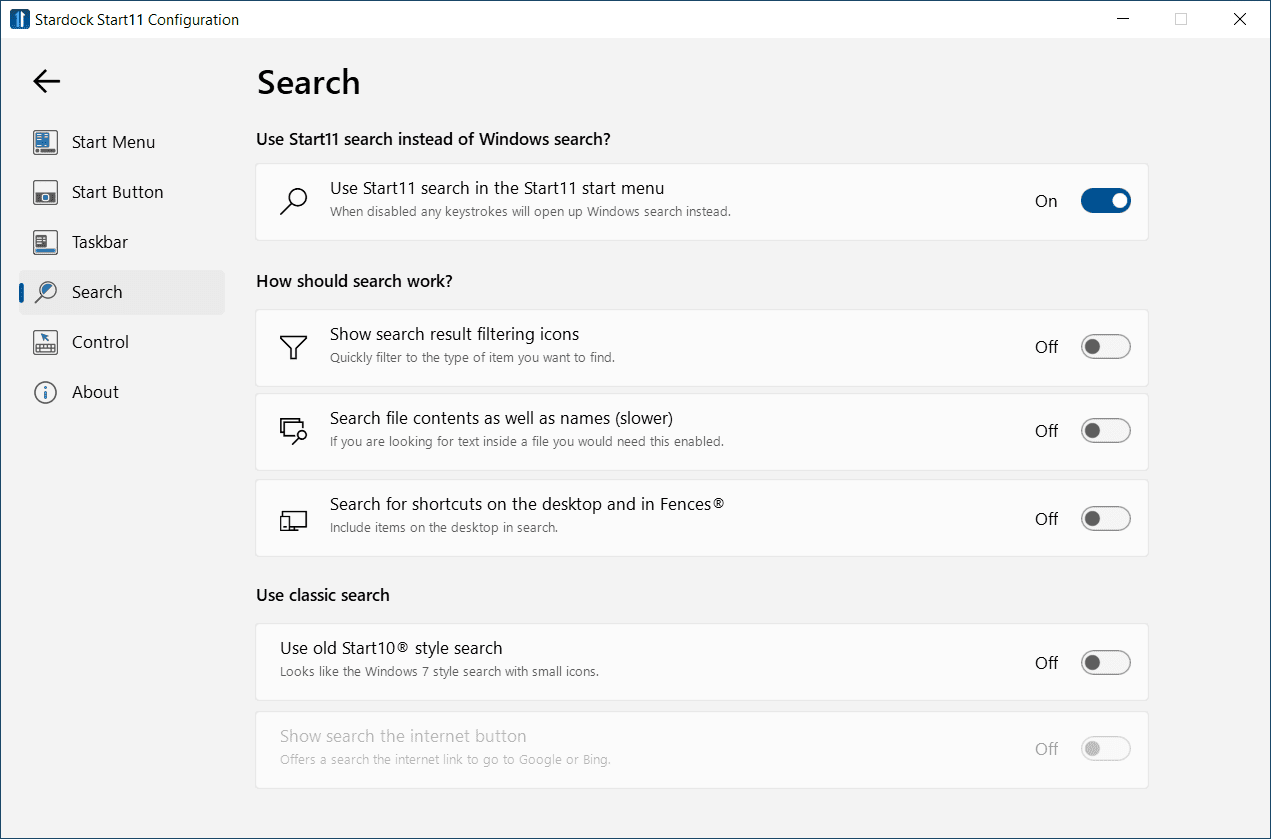Click the file contents search icon
1271x839 pixels.
[x=293, y=431]
